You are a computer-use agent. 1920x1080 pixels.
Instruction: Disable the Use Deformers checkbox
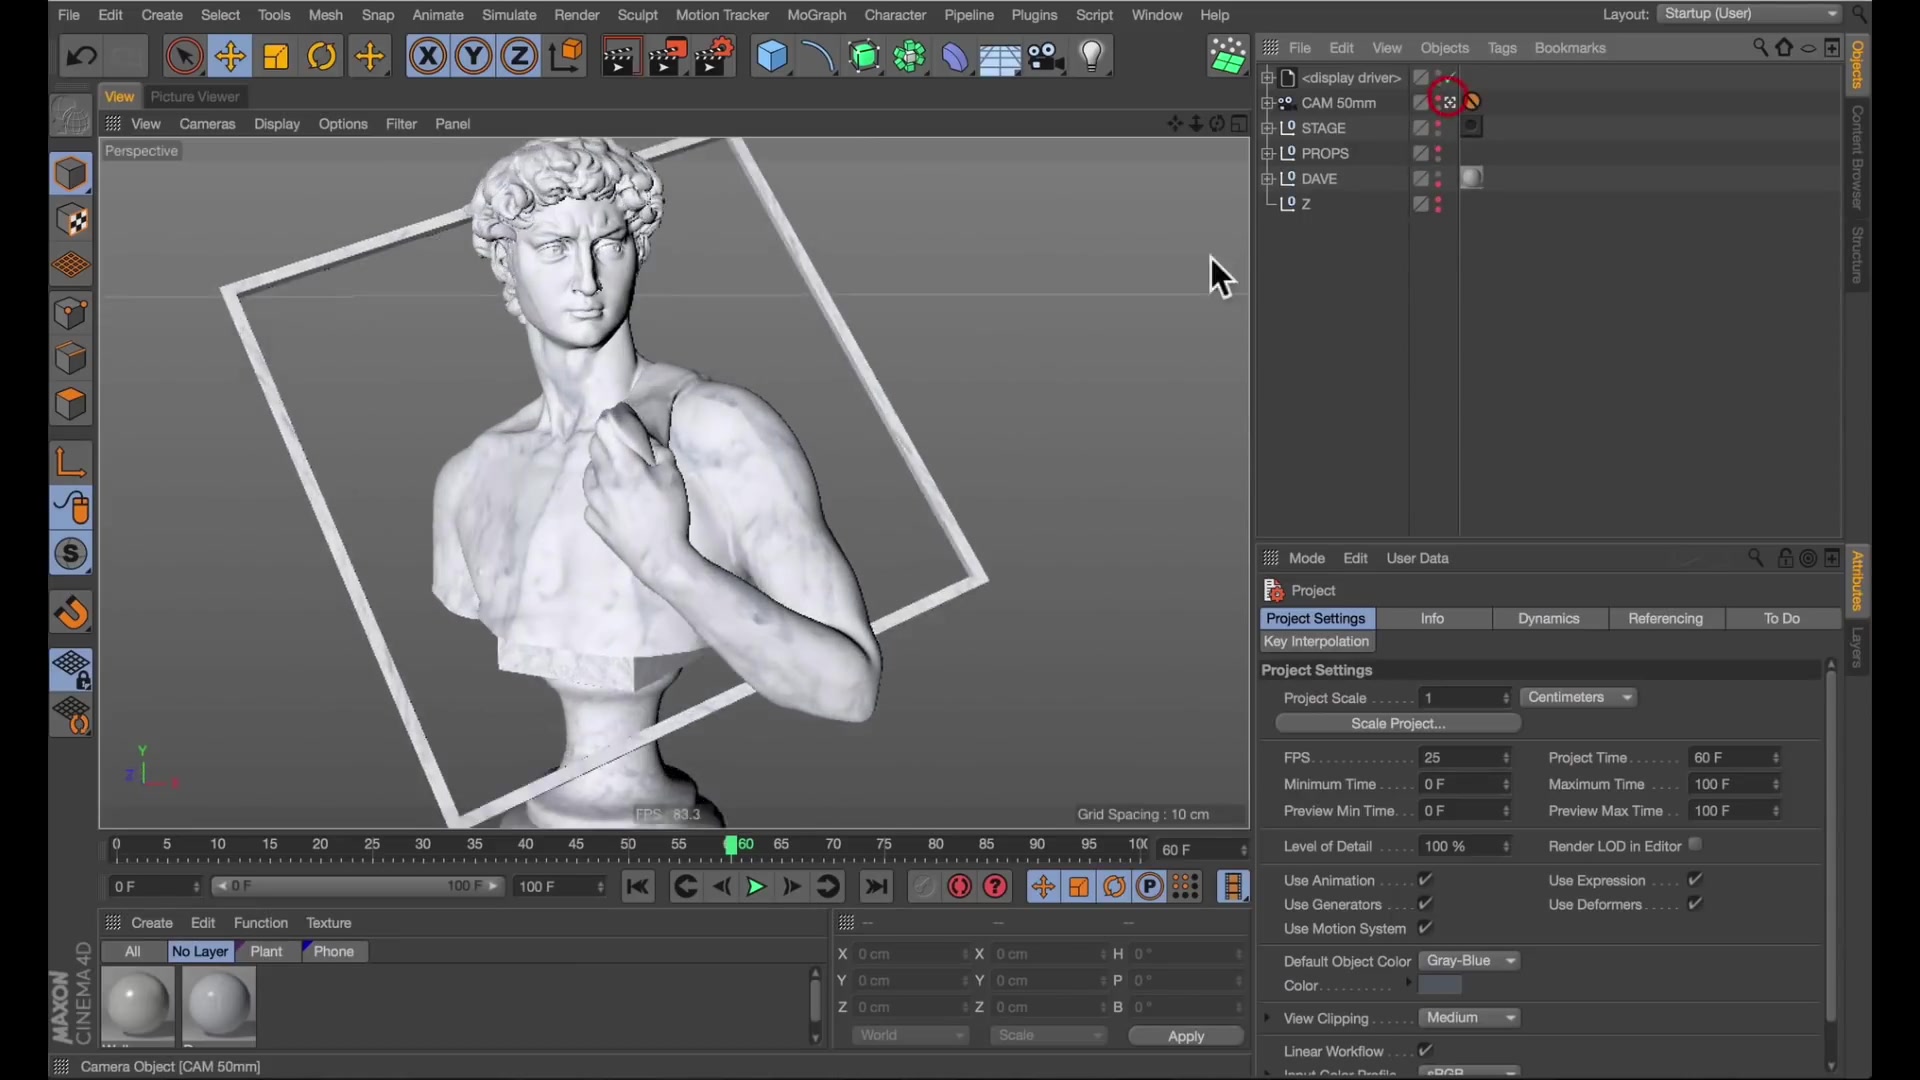coord(1695,904)
